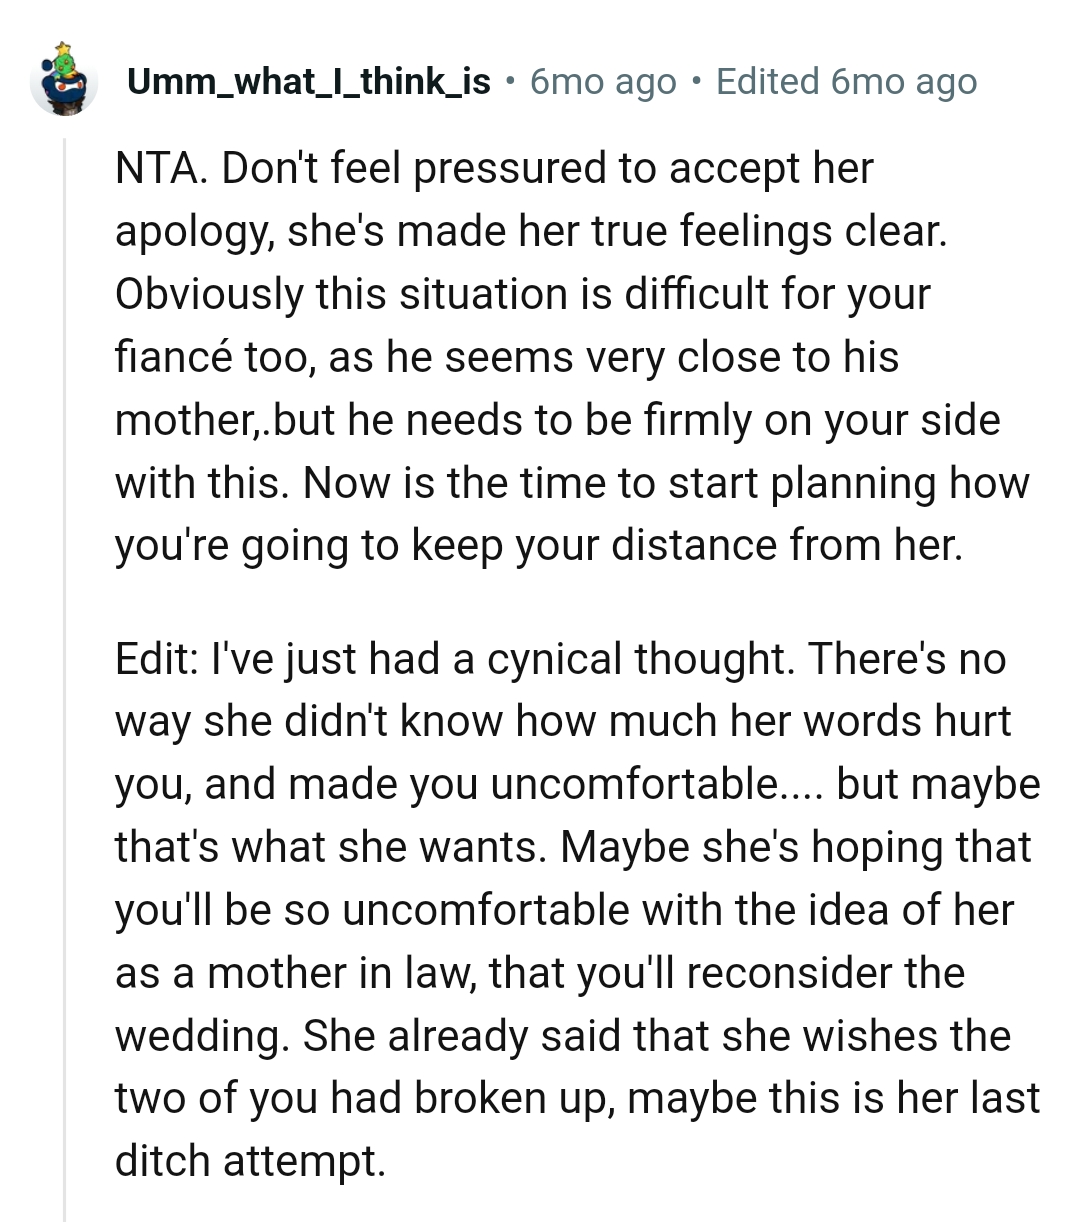The image size is (1080, 1222).
Task: Collapse the comment via the vertical thread line
Action: pyautogui.click(x=65, y=680)
